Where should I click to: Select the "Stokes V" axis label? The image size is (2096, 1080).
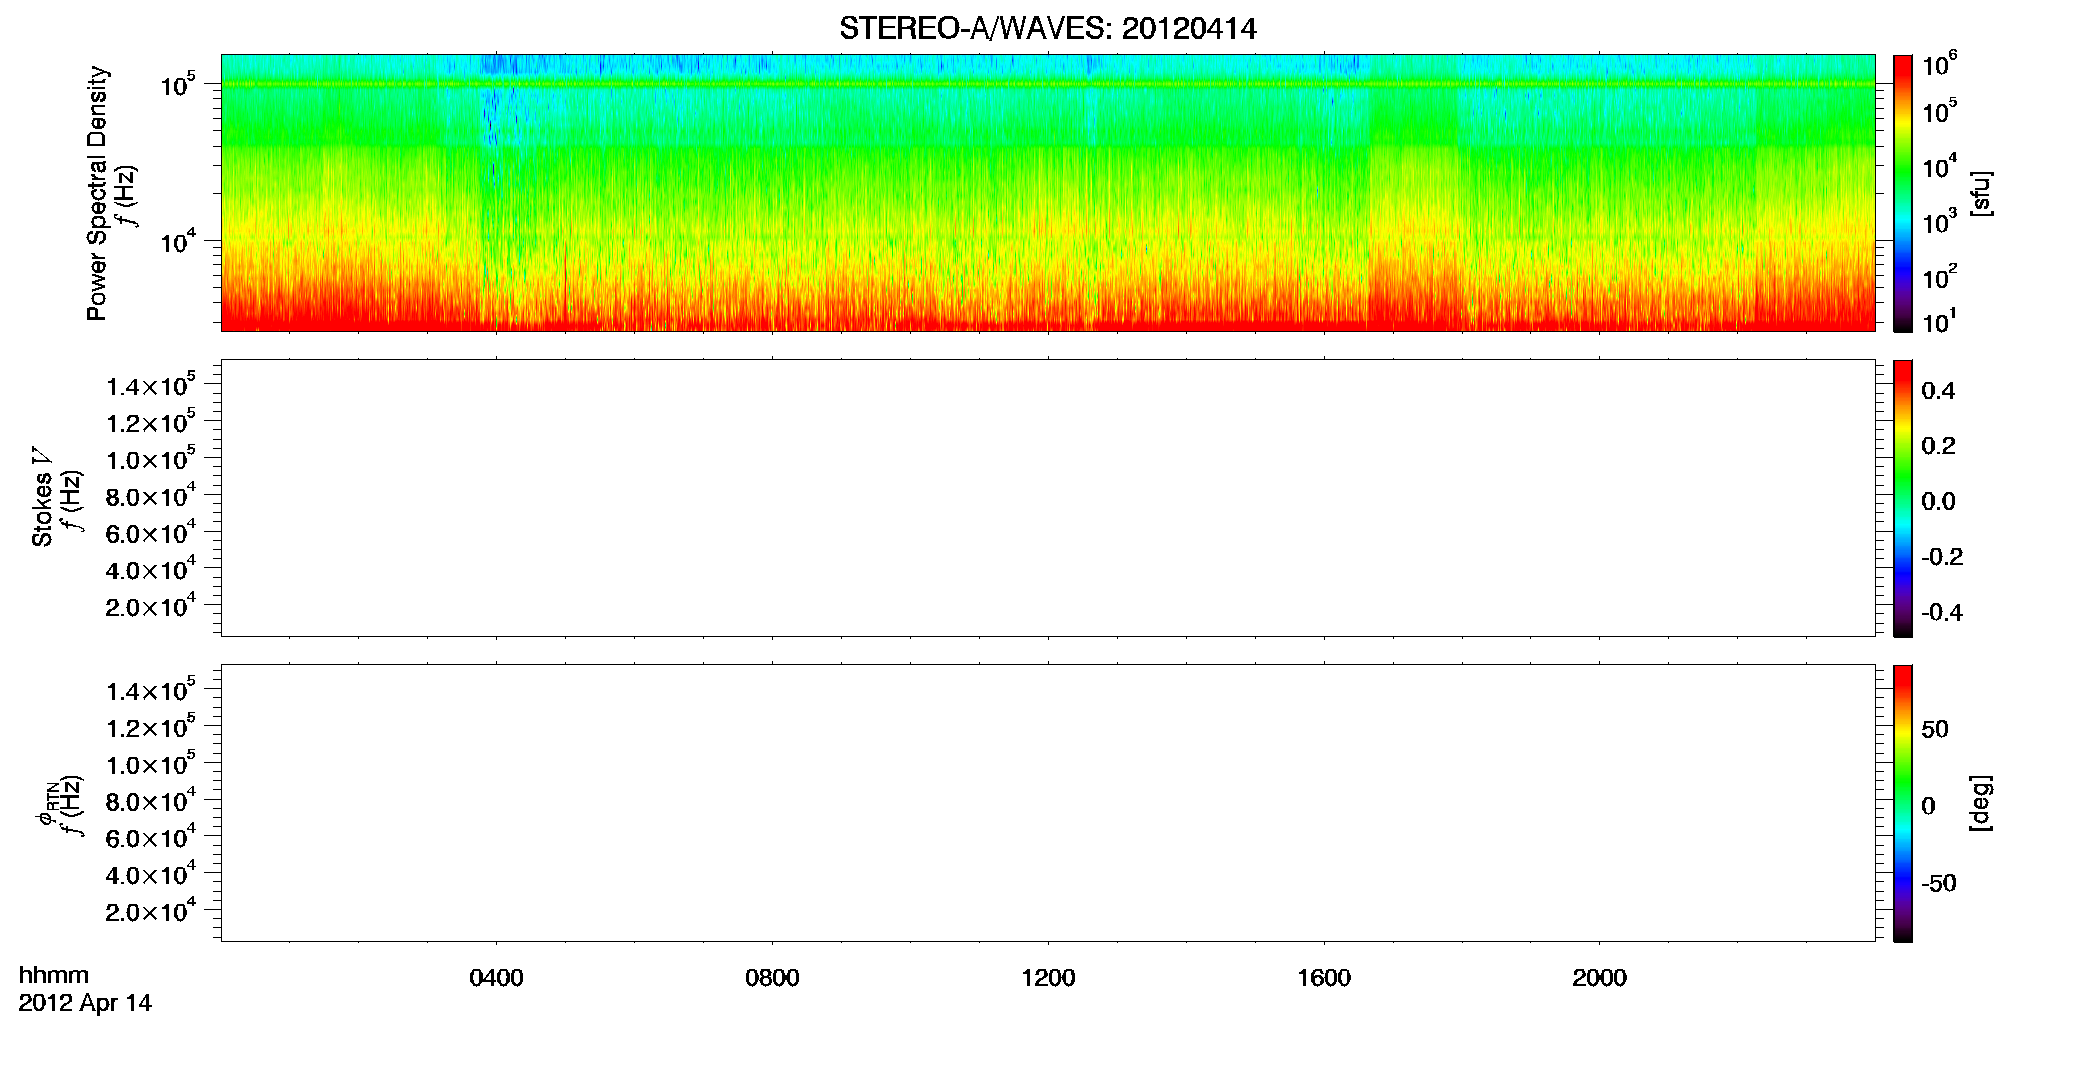click(x=42, y=496)
